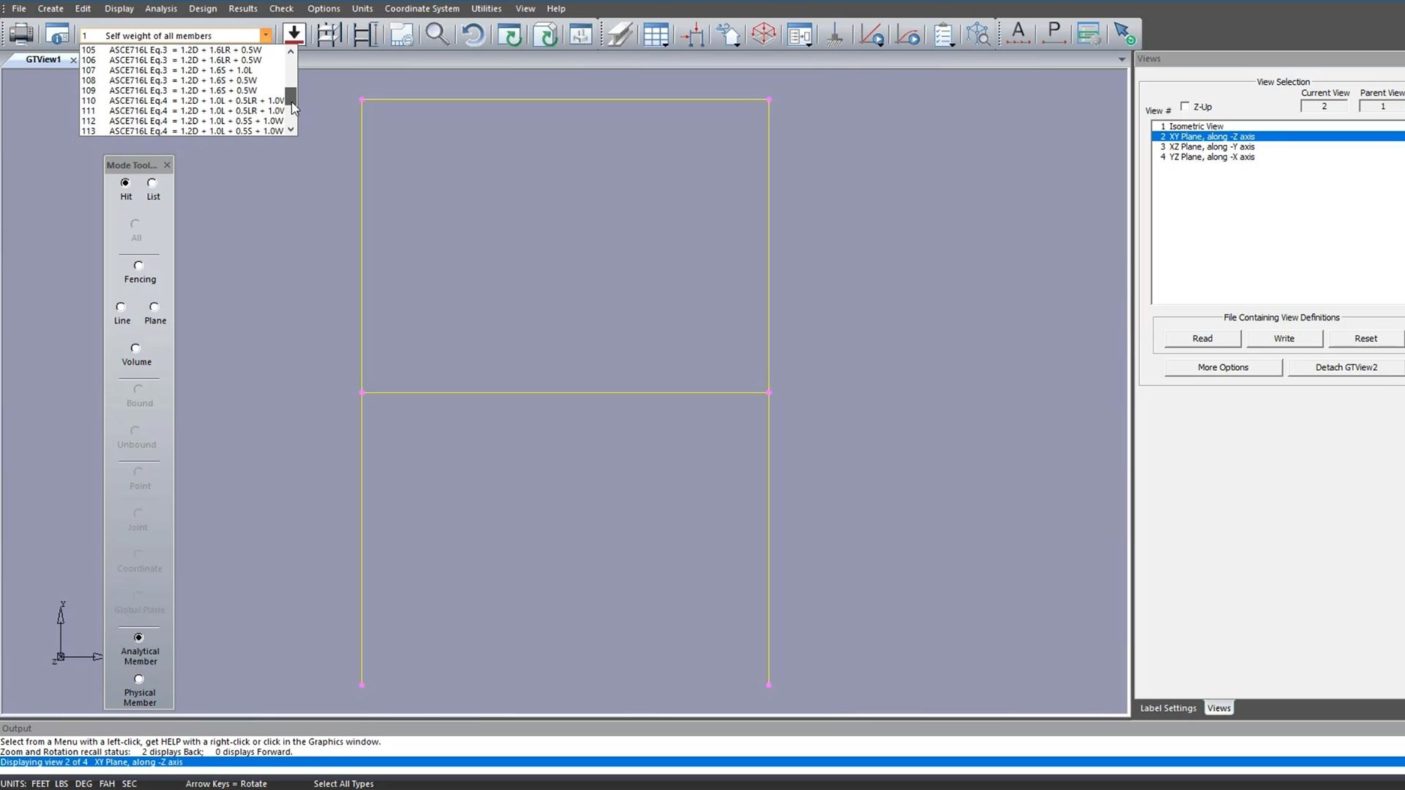Screen dimensions: 1405x790
Task: Switch to the Label Settings tab
Action: (1168, 708)
